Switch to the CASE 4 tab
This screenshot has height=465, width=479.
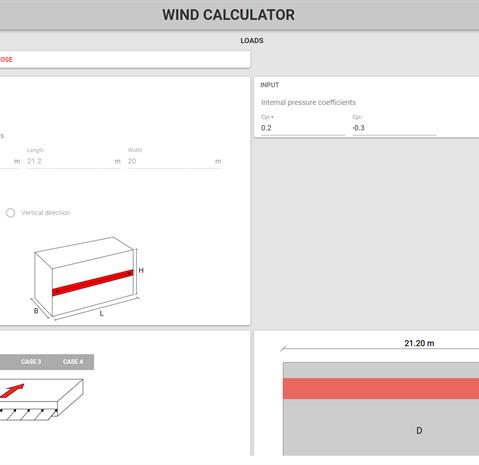[73, 362]
